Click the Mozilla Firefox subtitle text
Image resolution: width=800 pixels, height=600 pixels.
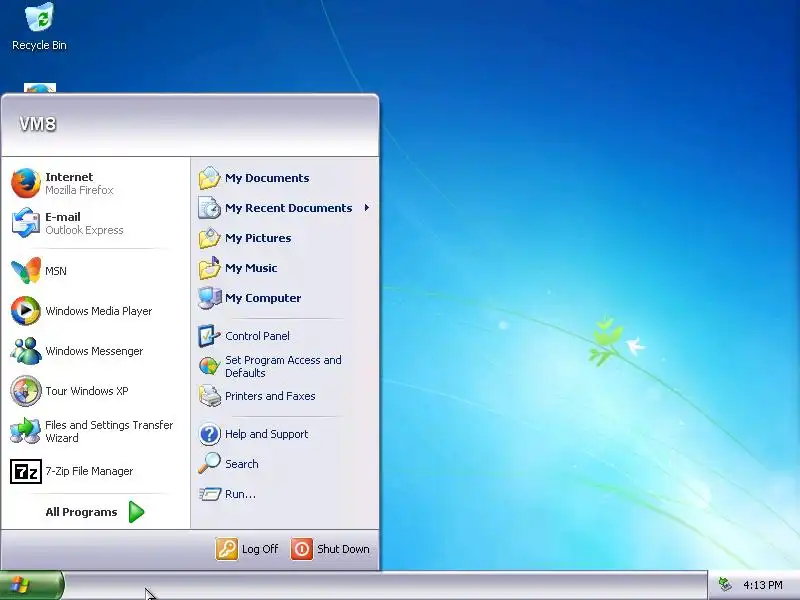tap(79, 190)
